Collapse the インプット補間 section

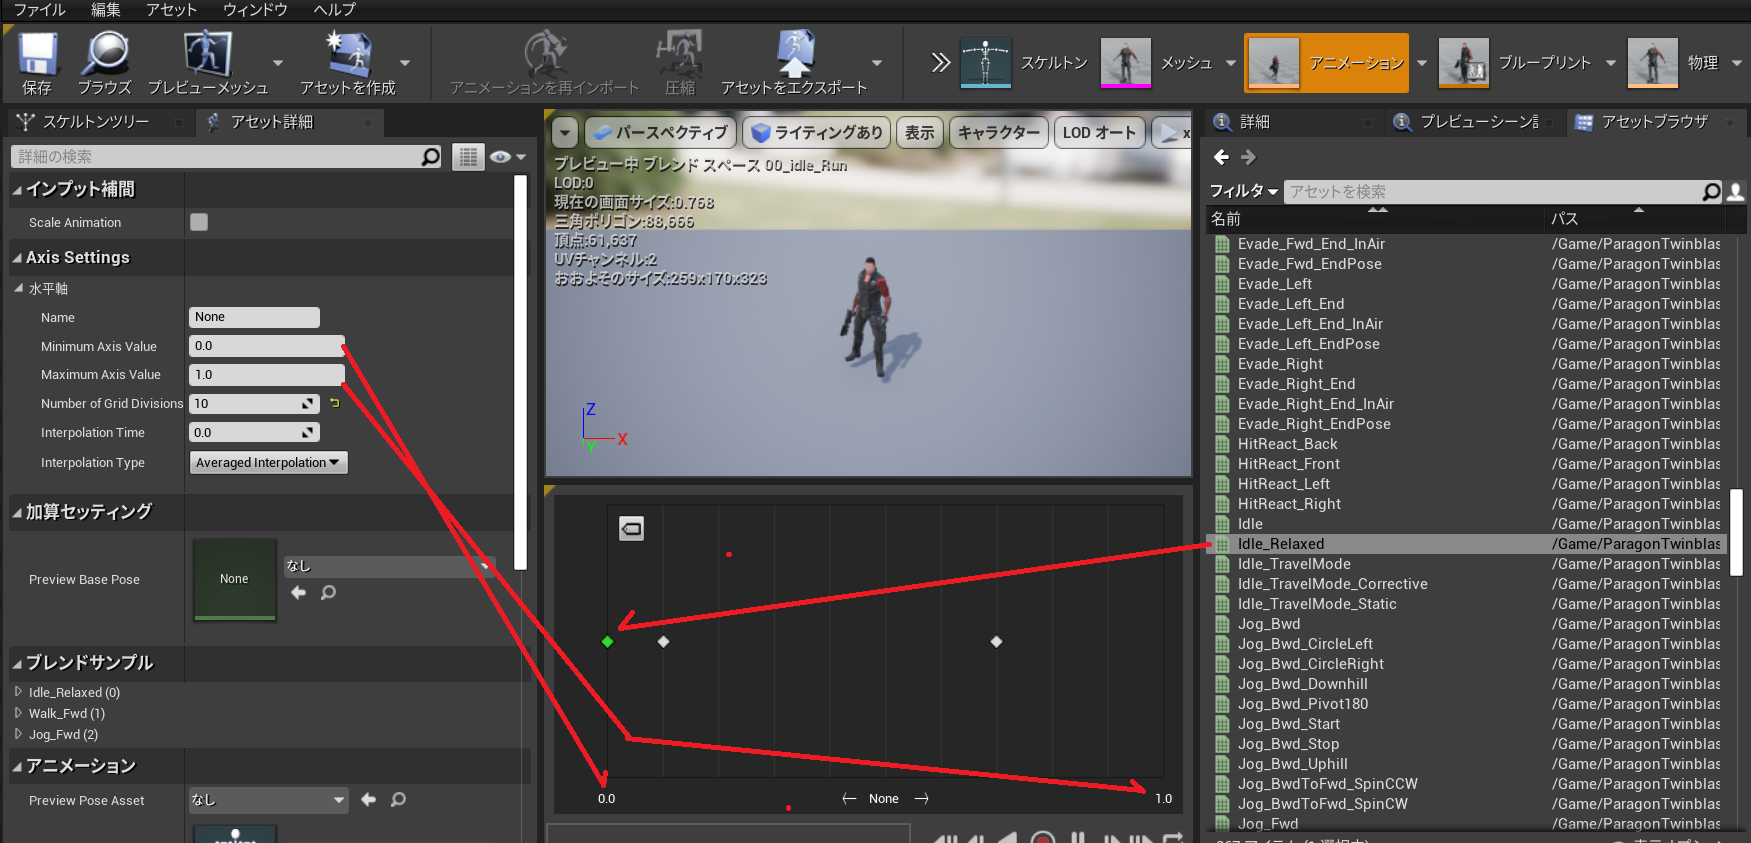[17, 190]
